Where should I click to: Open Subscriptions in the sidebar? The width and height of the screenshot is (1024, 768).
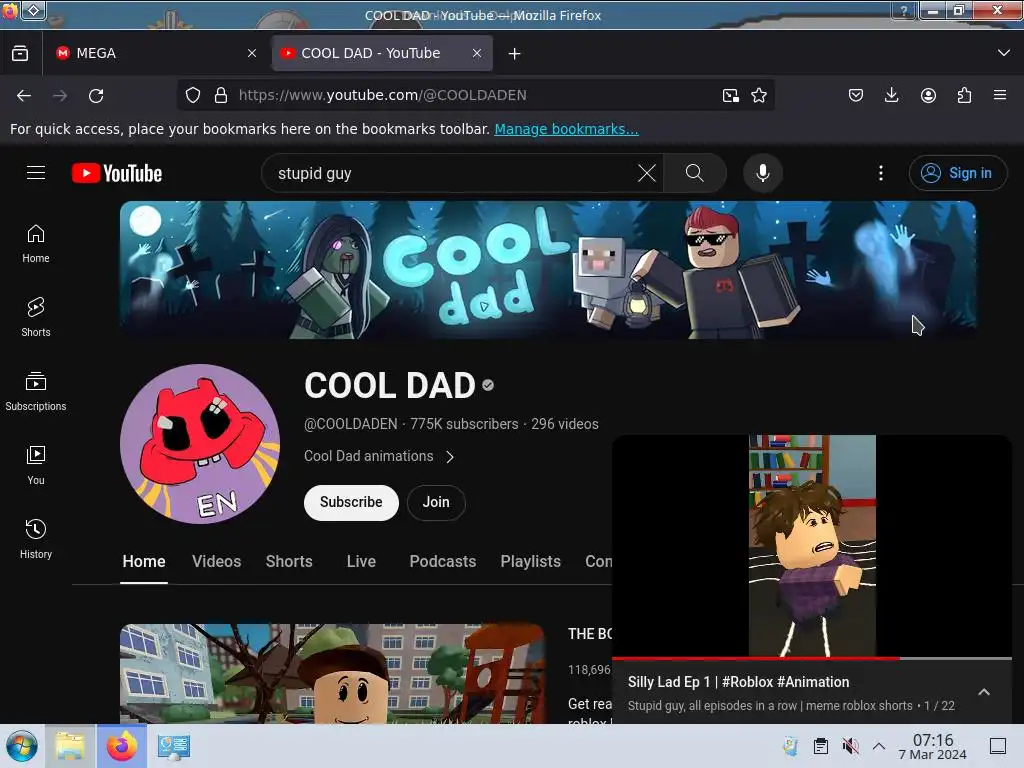point(36,391)
